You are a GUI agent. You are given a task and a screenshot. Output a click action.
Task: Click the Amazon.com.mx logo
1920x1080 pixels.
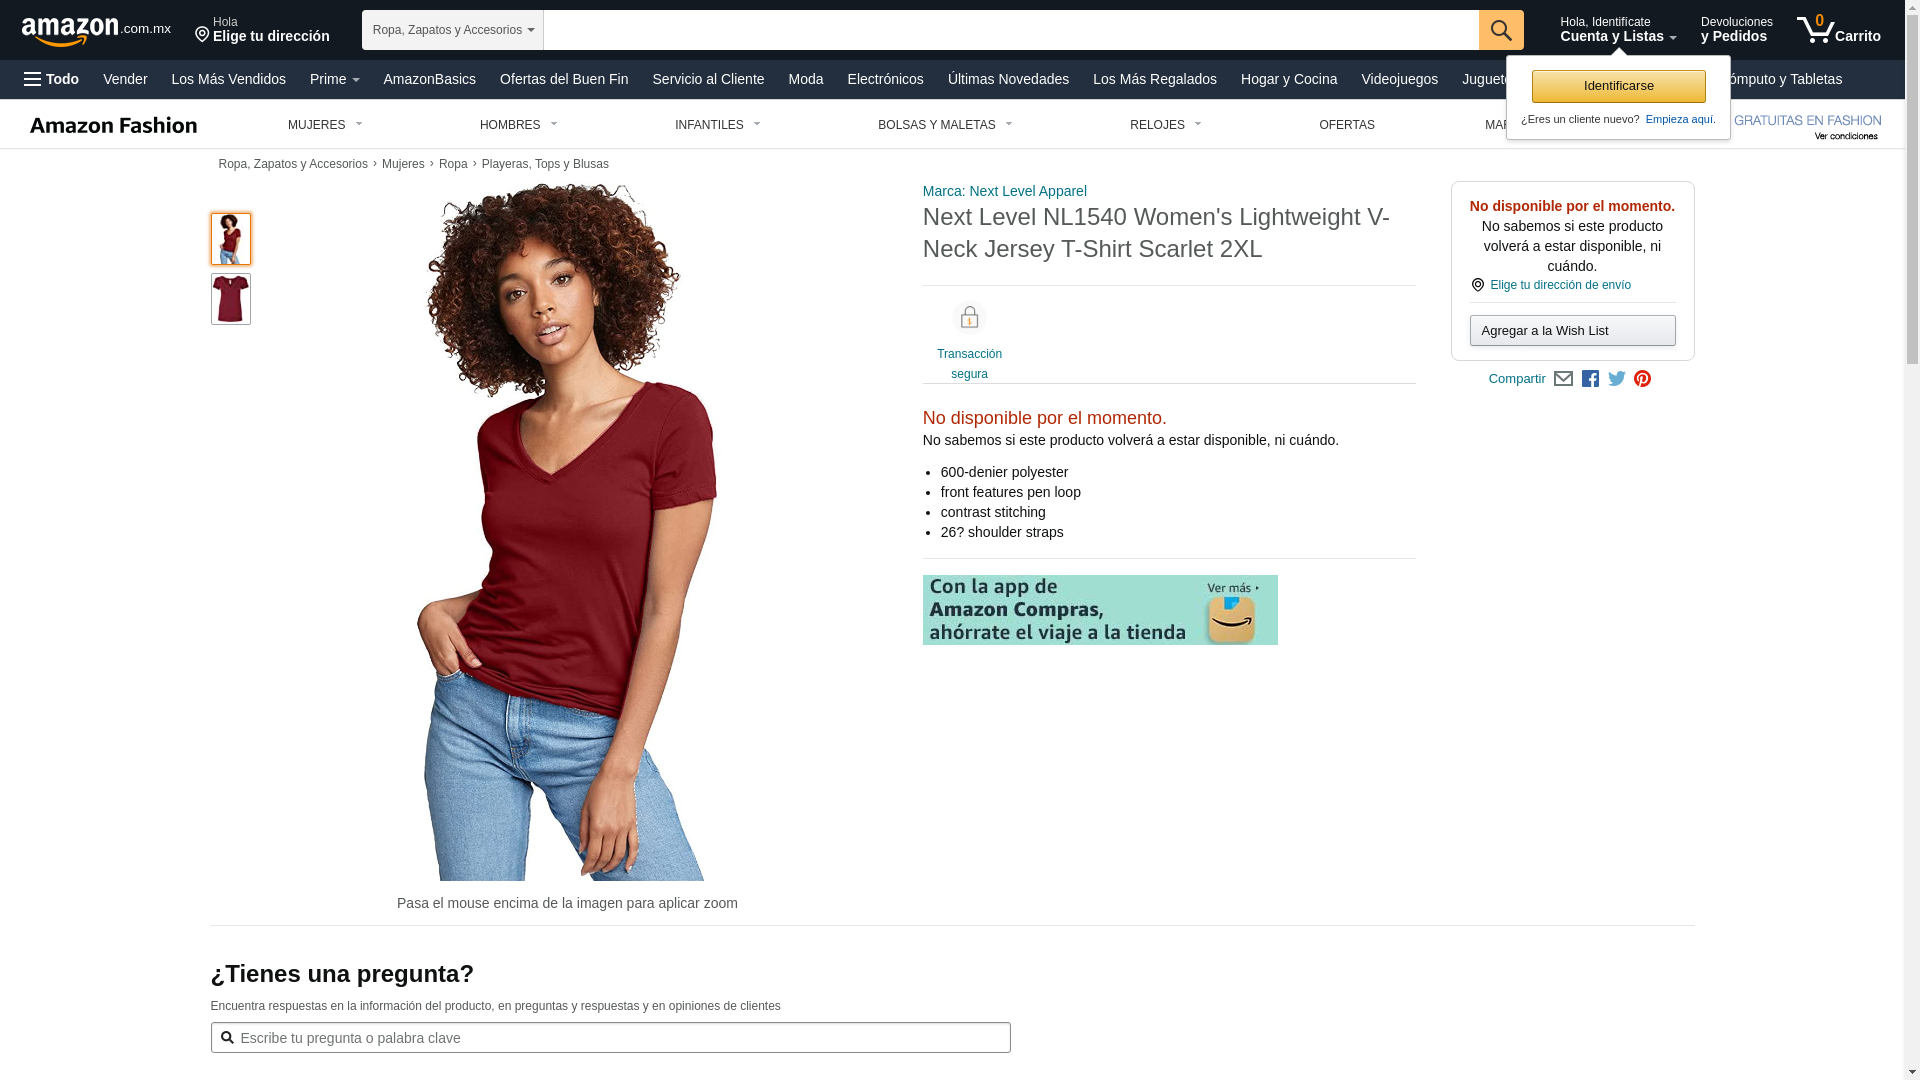tap(96, 31)
